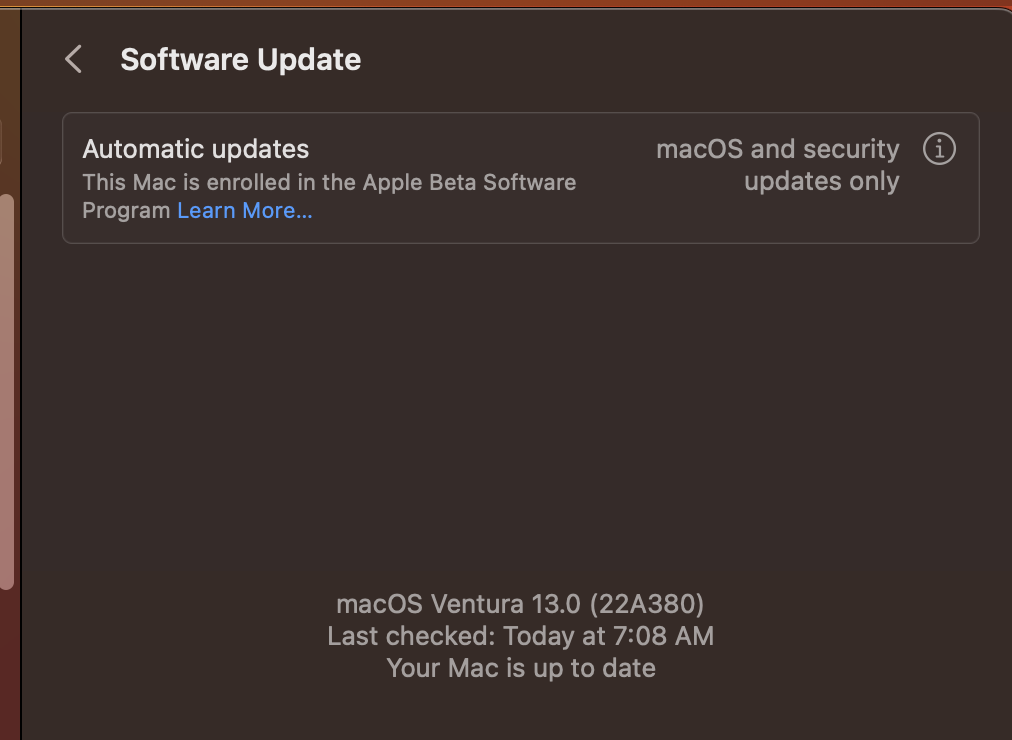Viewport: 1012px width, 740px height.
Task: Follow the Learn More link
Action: [x=245, y=211]
